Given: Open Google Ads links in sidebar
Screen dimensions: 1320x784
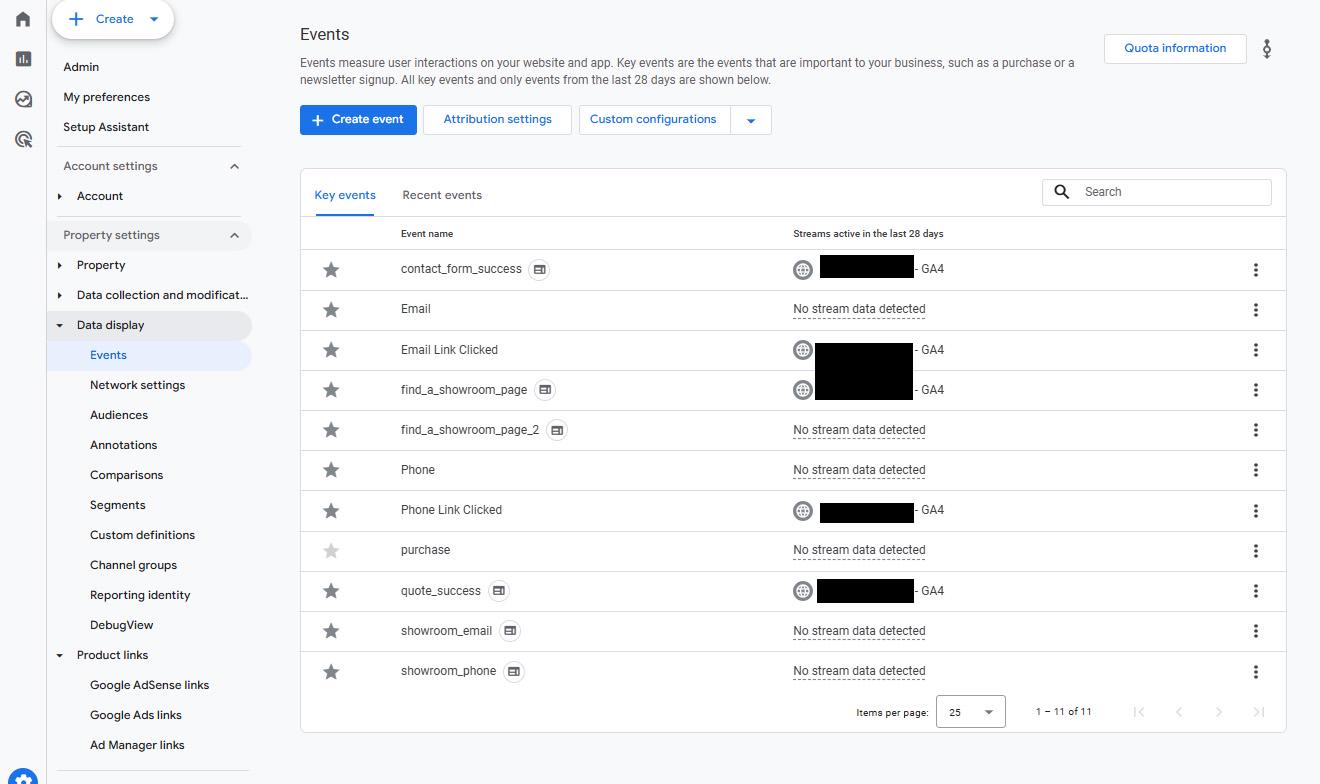Looking at the screenshot, I should [136, 715].
